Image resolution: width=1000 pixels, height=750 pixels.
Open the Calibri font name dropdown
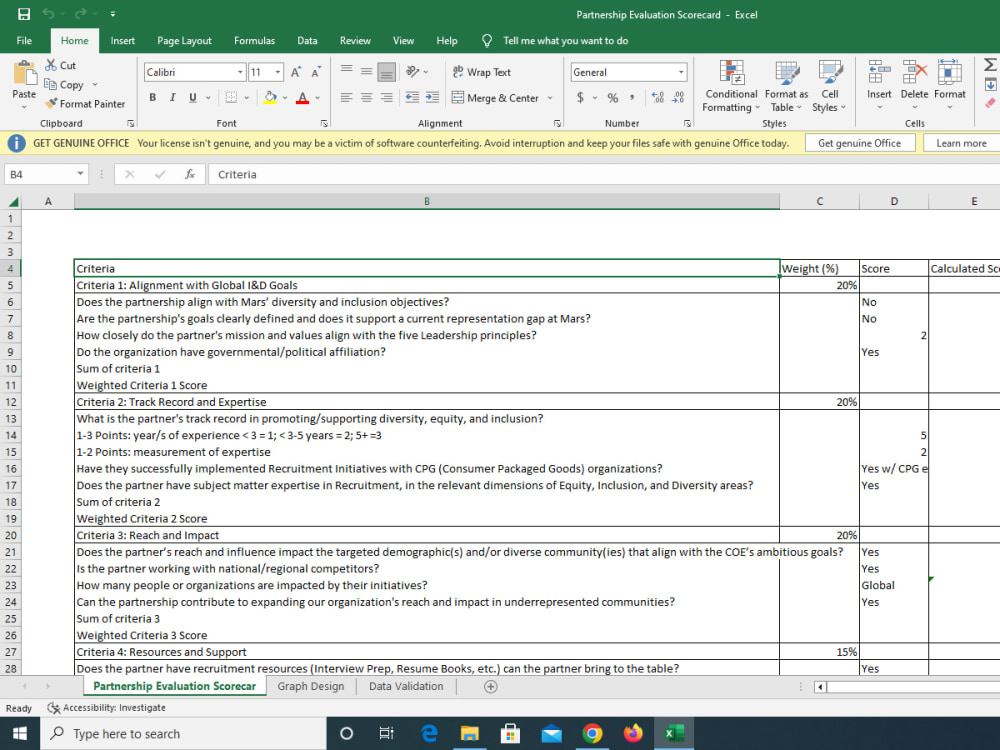(x=240, y=72)
